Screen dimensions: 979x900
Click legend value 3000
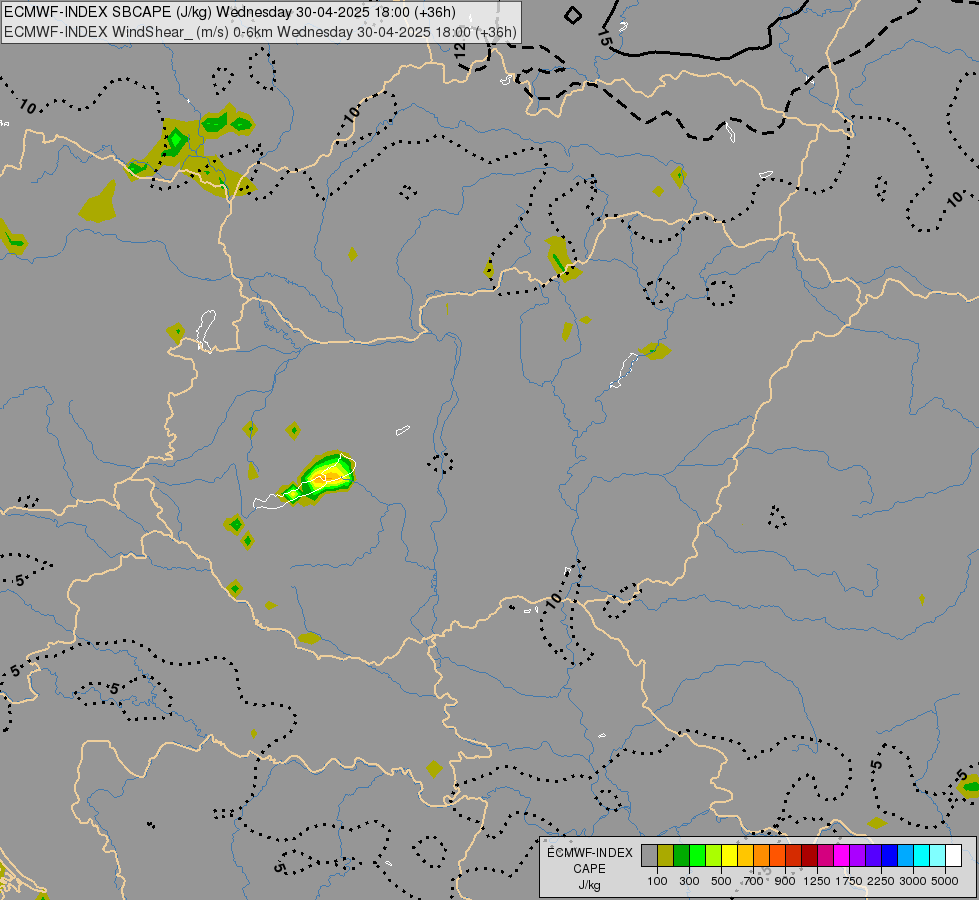click(x=912, y=881)
